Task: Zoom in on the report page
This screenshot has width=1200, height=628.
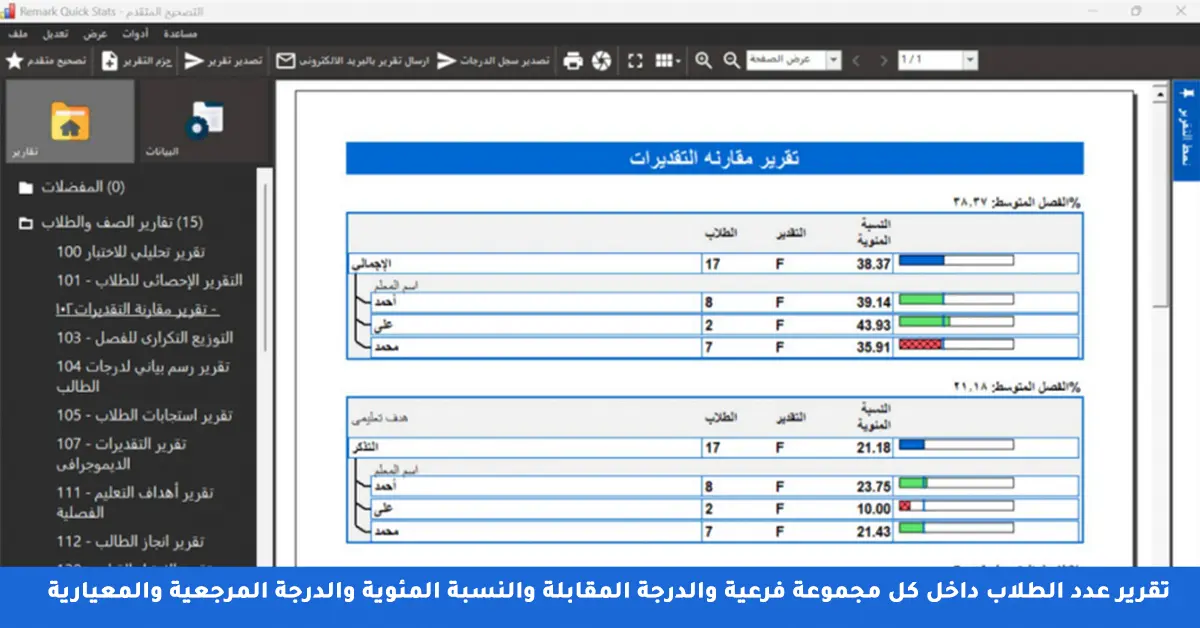Action: tap(704, 61)
